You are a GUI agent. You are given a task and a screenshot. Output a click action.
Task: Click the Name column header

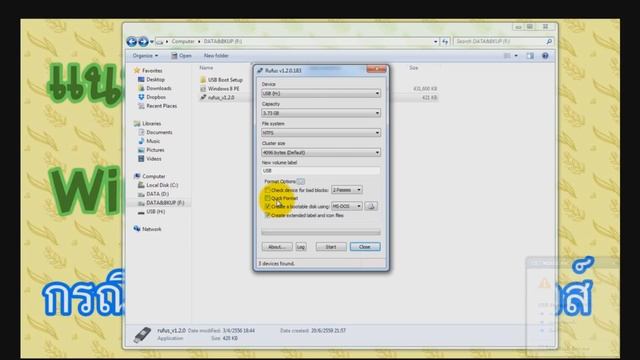(x=206, y=68)
